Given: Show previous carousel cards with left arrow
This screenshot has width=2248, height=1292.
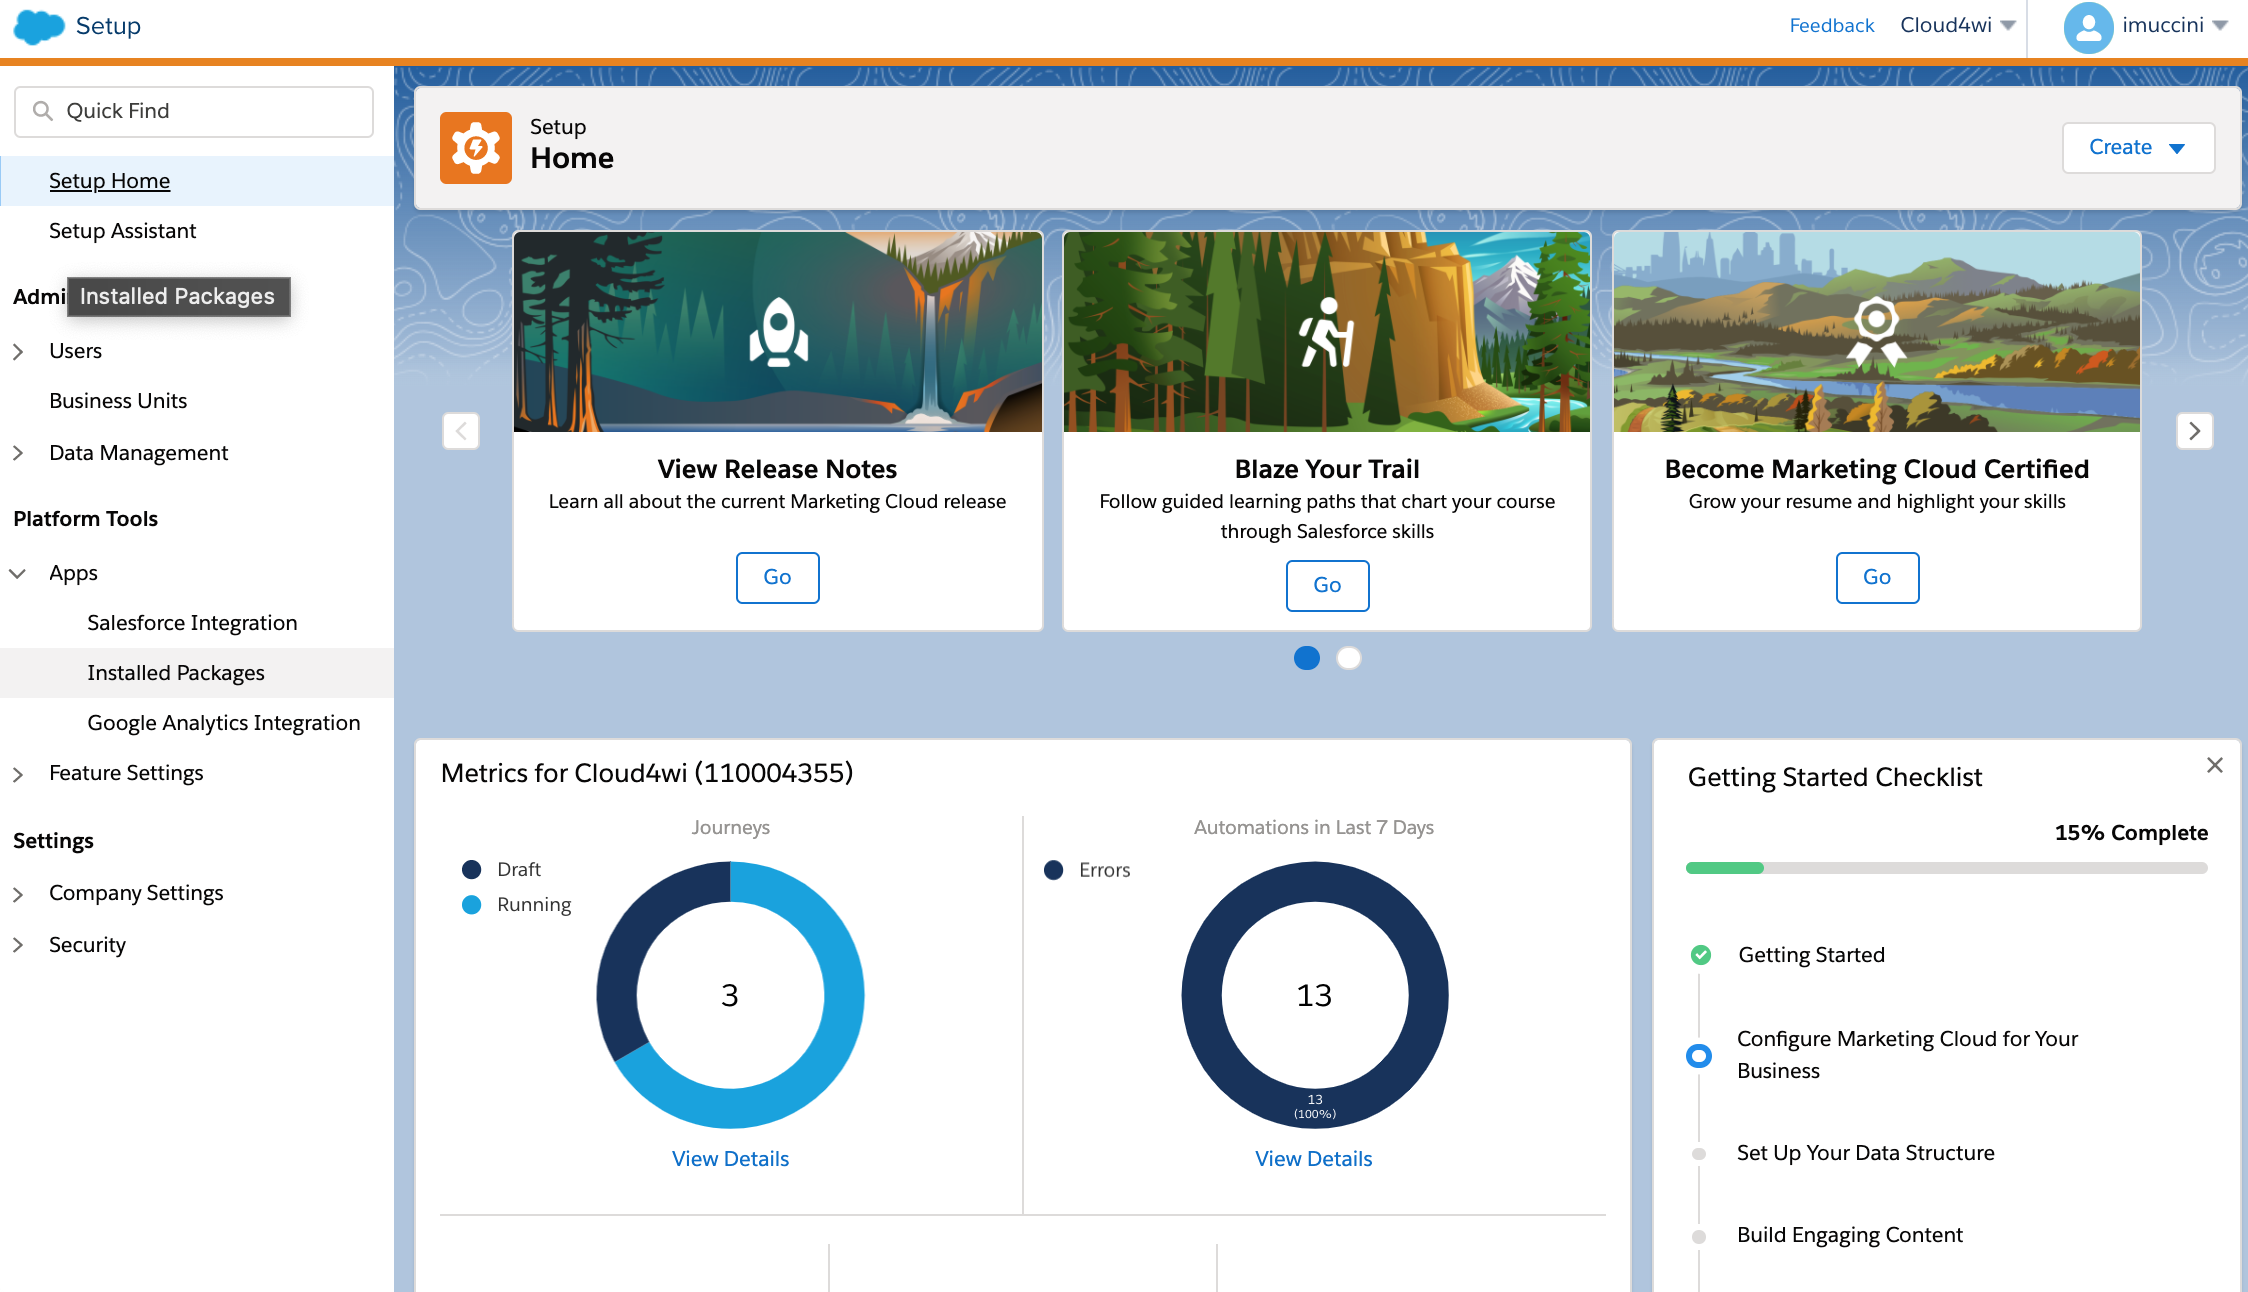Looking at the screenshot, I should tap(461, 431).
